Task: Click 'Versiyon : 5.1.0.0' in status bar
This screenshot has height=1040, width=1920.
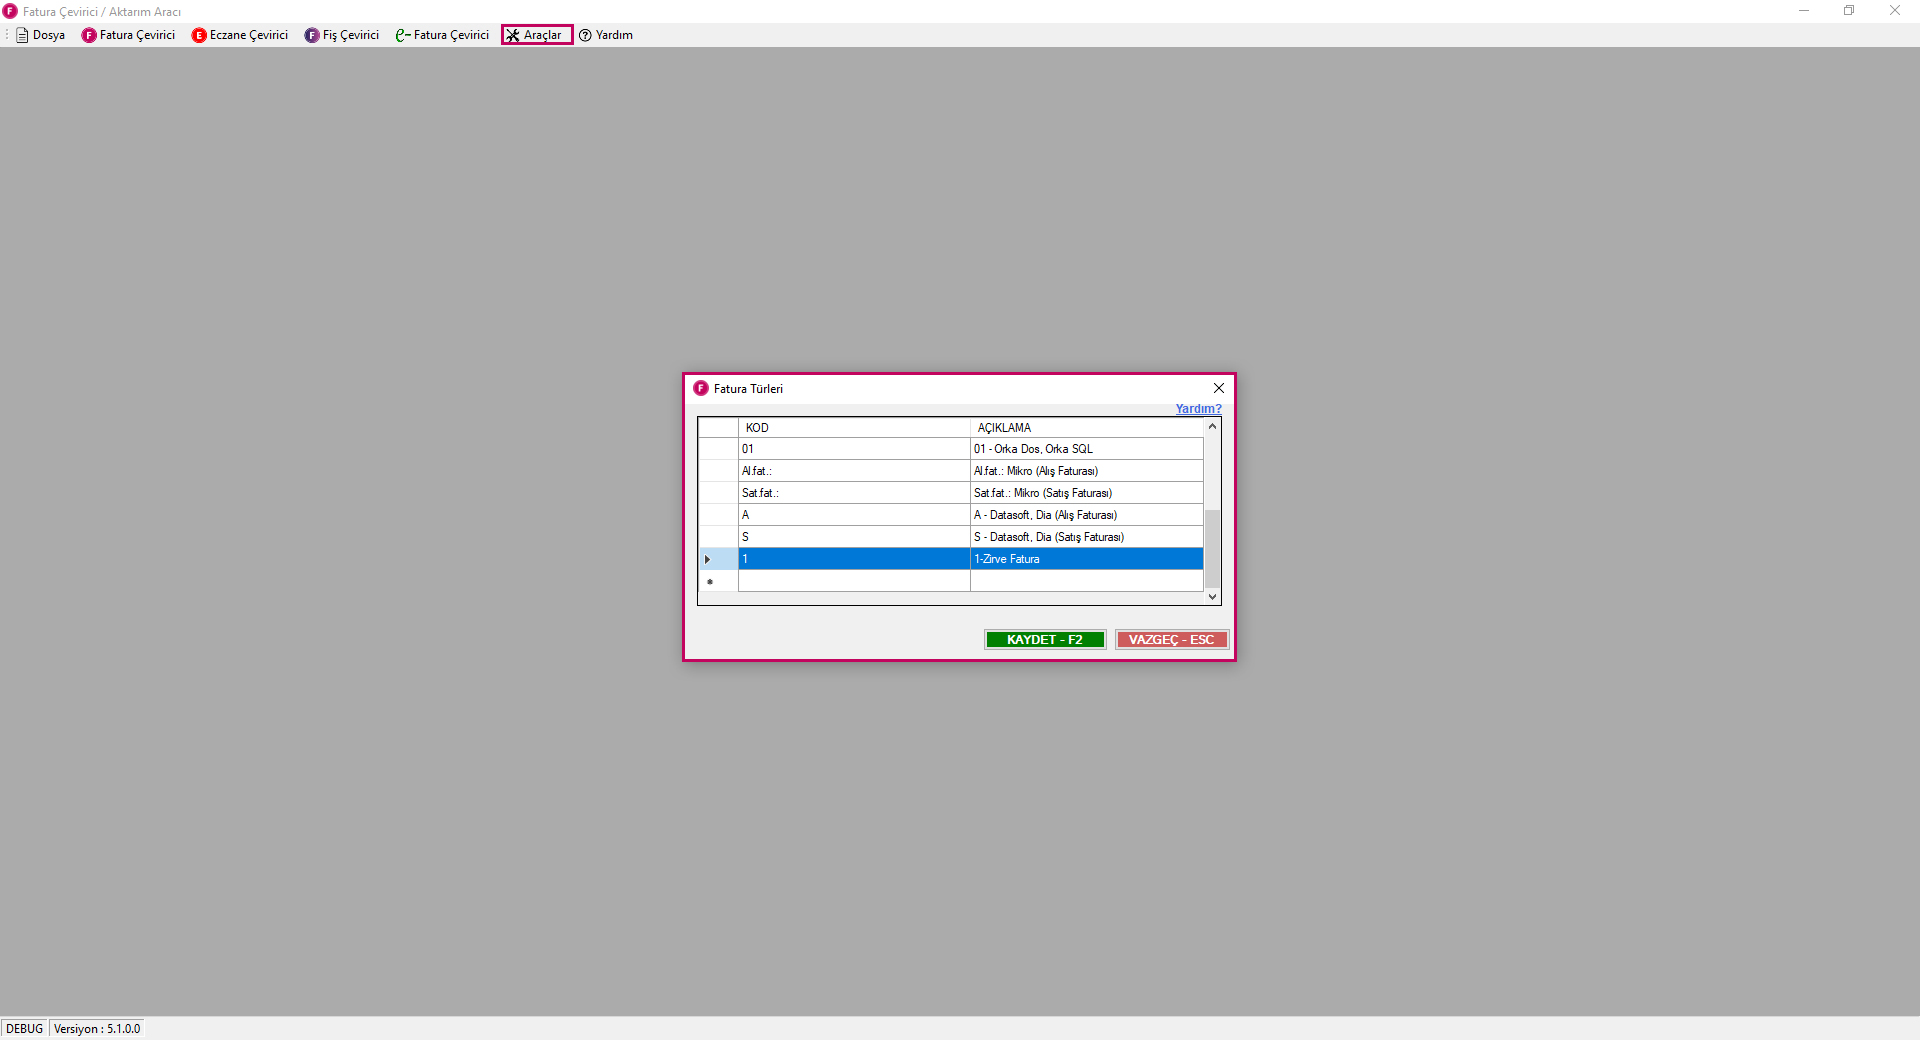Action: [97, 1028]
